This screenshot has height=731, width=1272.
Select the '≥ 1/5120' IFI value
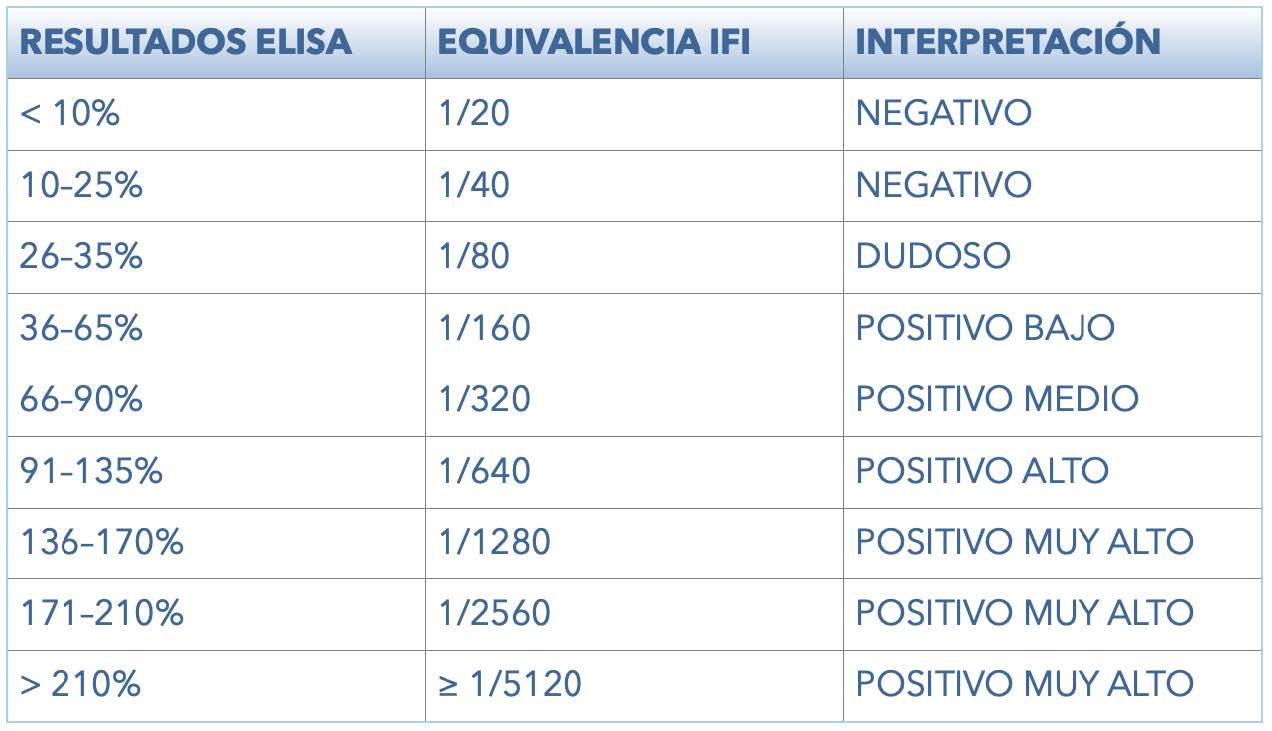510,685
